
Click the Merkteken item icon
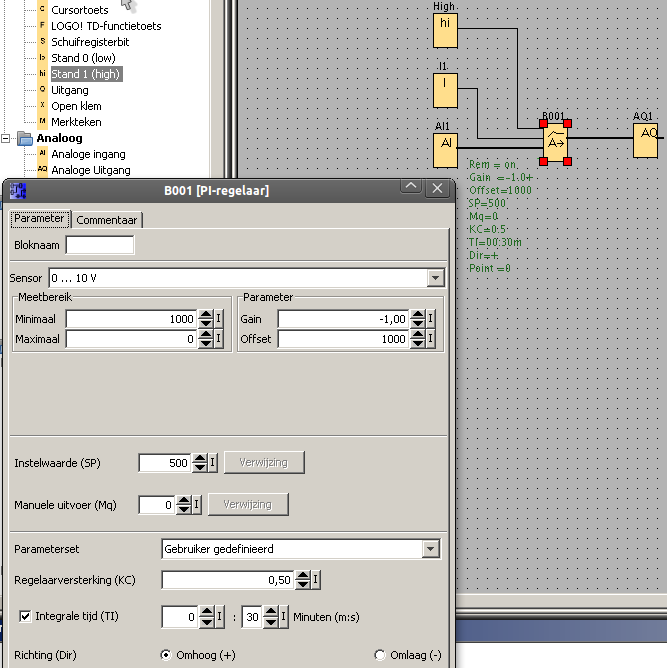coord(42,122)
